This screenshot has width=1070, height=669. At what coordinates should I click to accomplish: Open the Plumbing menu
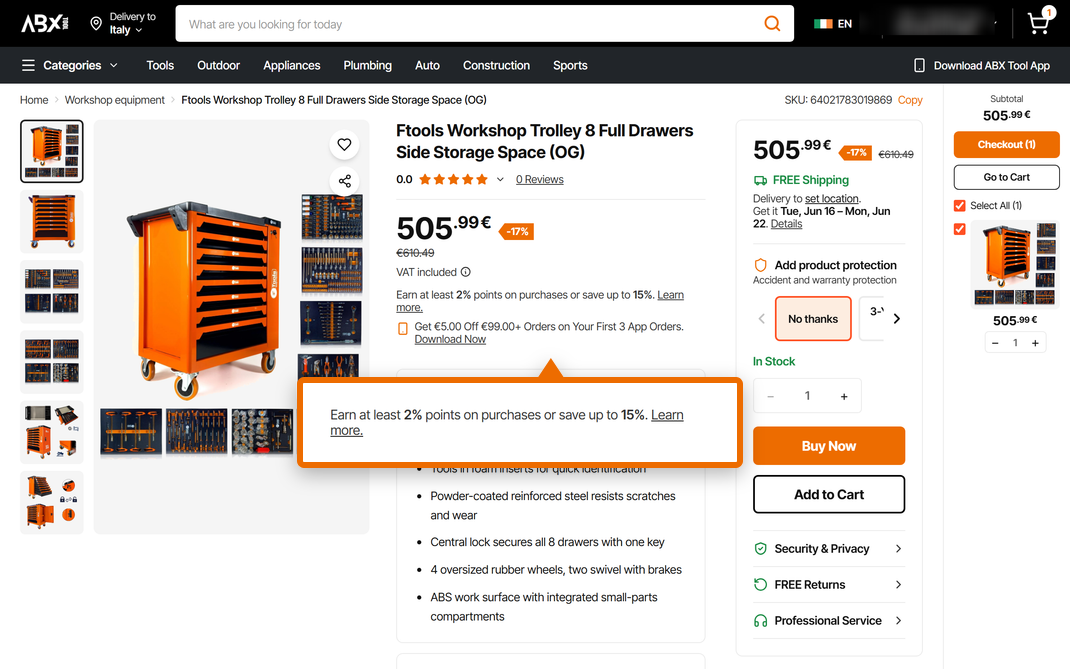367,66
